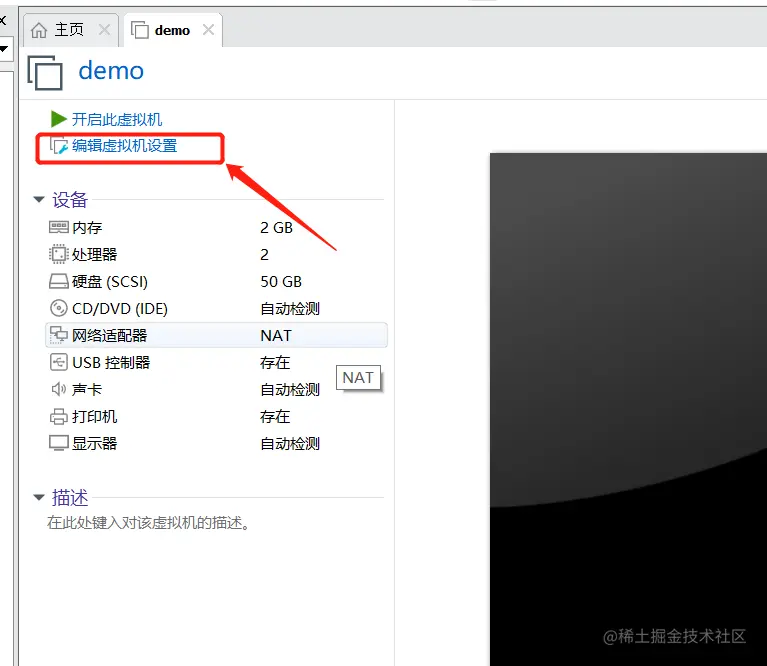Click the 设备 section heading
Viewport: 767px width, 666px height.
[x=70, y=200]
